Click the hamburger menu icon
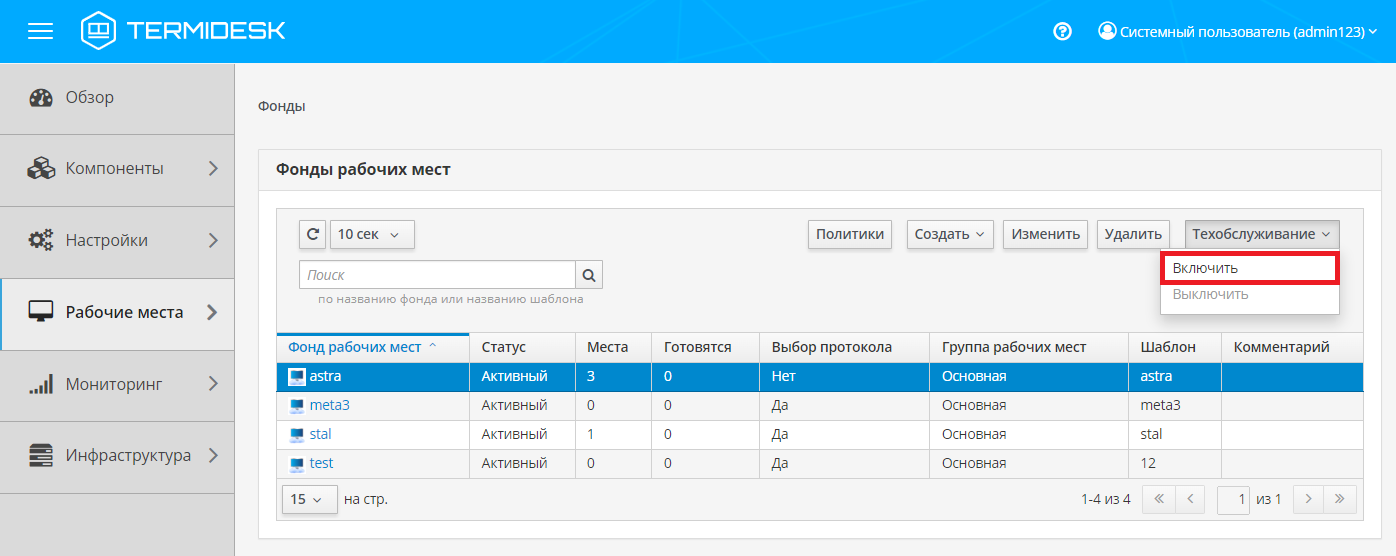The image size is (1396, 556). (x=40, y=31)
